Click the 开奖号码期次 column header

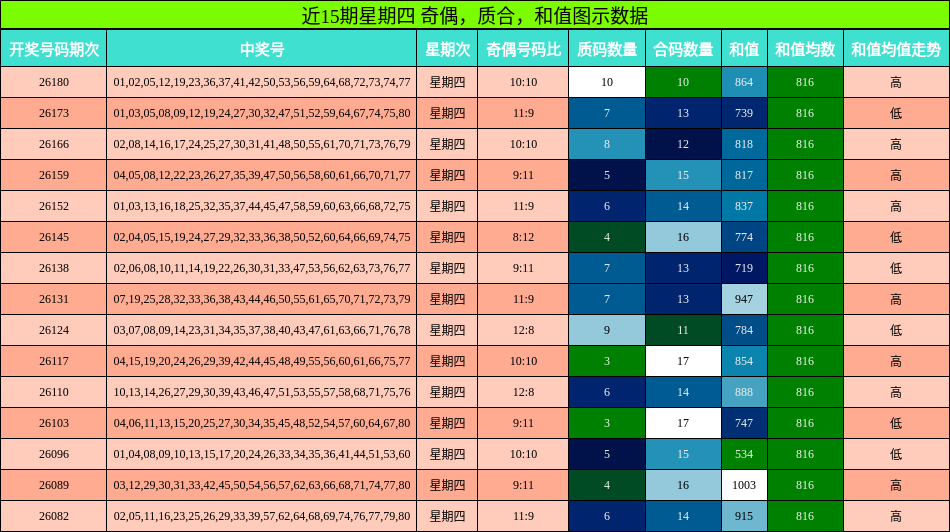53,48
